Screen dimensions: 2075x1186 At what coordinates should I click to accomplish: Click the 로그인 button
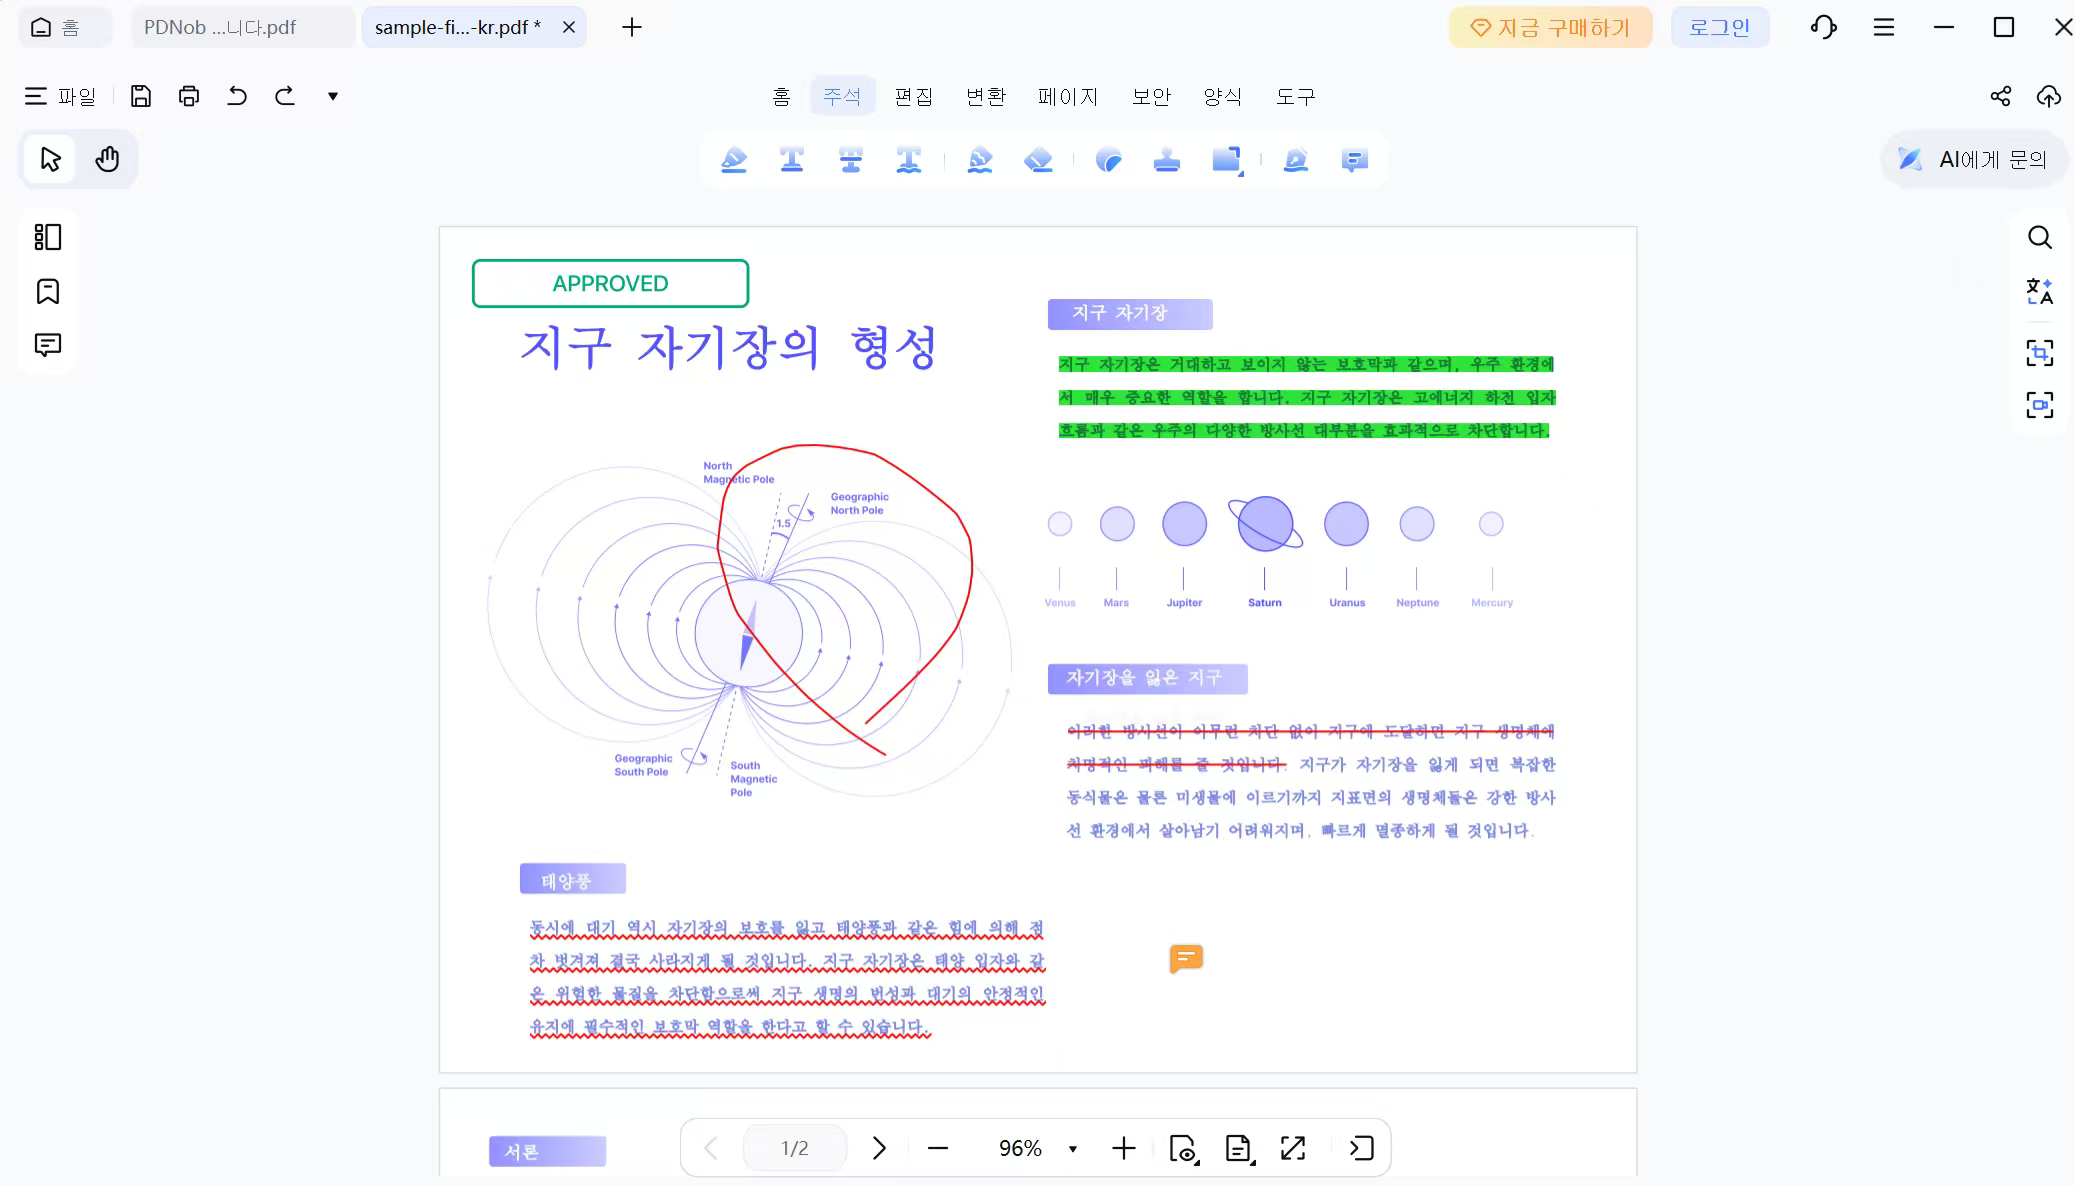(x=1720, y=27)
